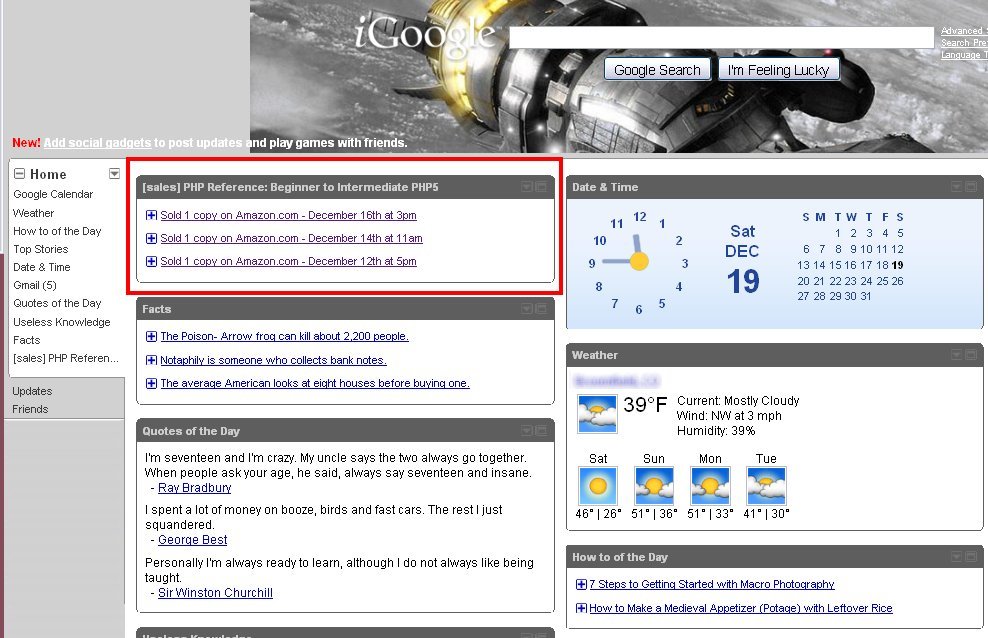Click the analog clock face

[x=638, y=261]
